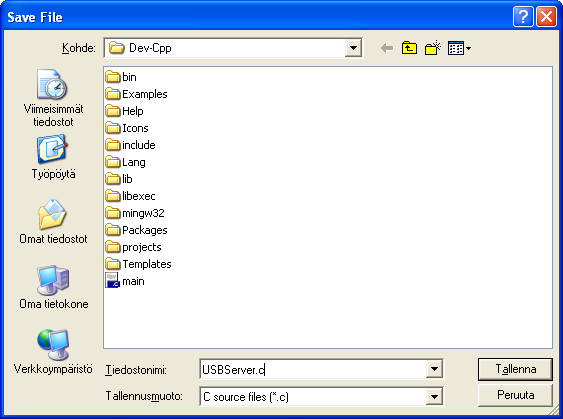Expand the Kohde Dev-Cpp location dropdown

(x=353, y=48)
